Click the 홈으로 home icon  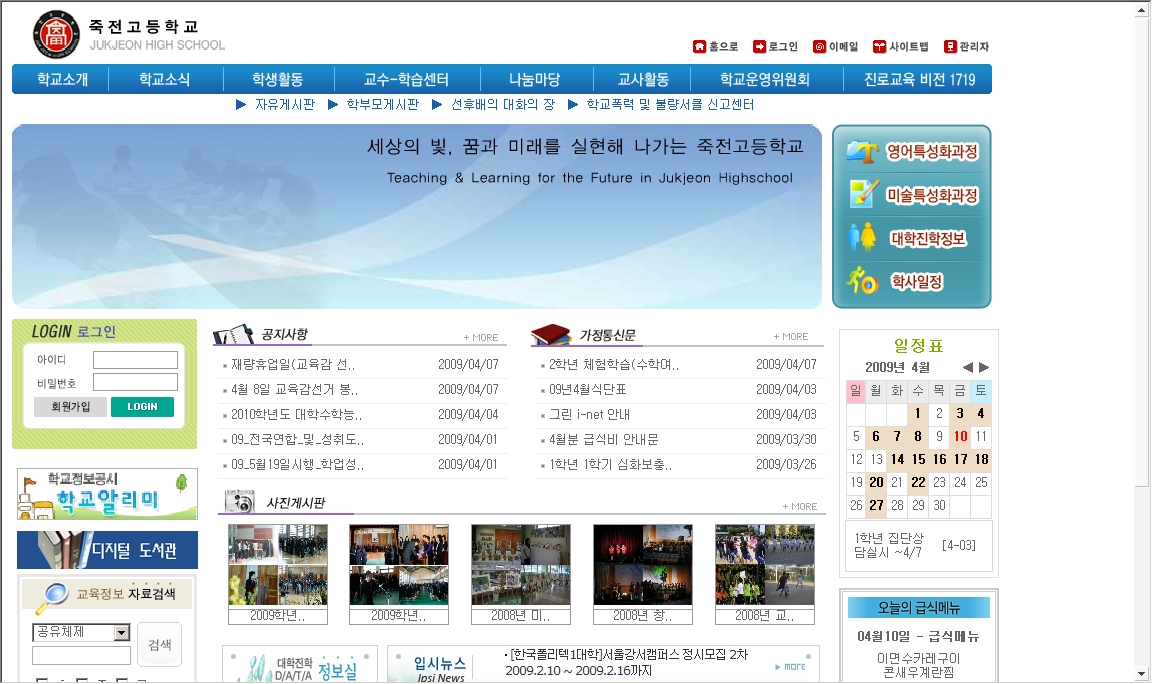(699, 46)
